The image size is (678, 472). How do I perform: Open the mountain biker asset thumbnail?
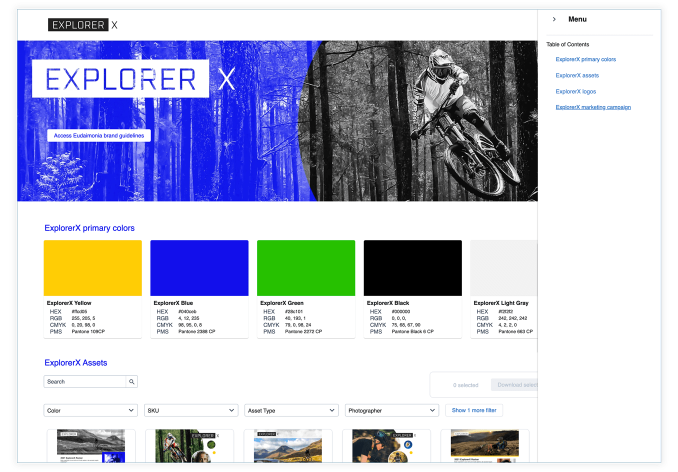(188, 447)
